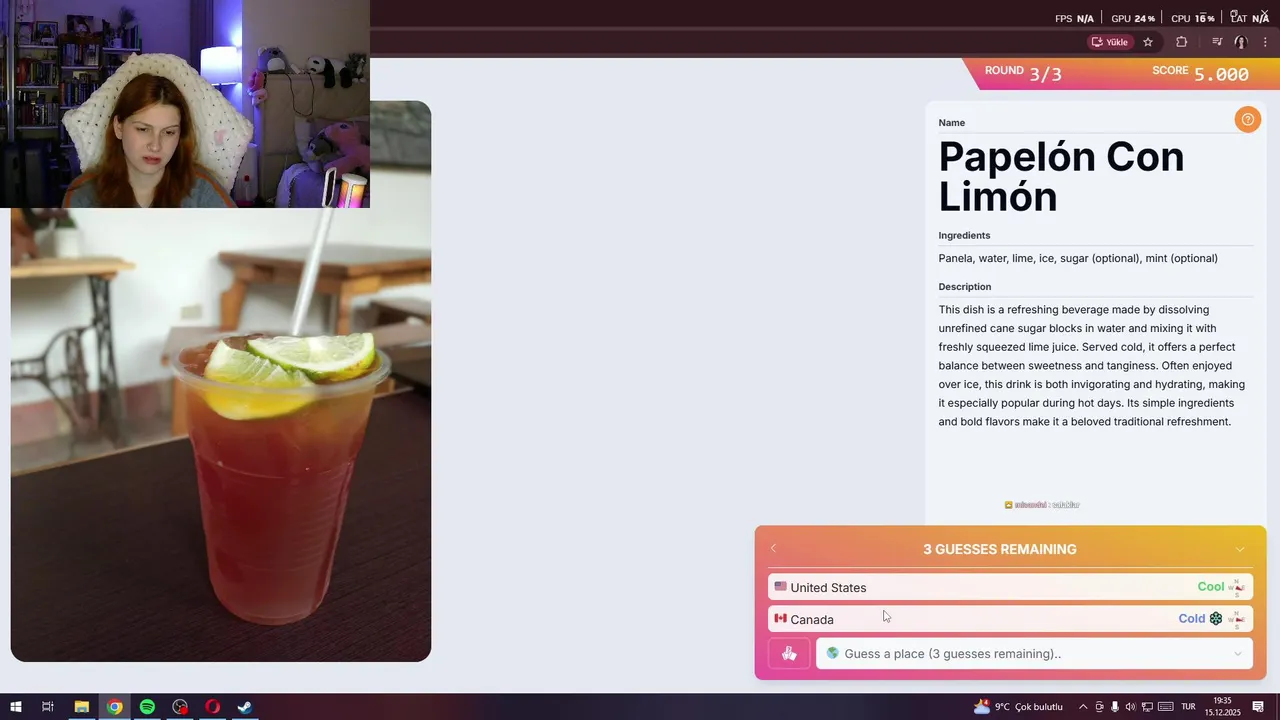
Task: Open Task View on the taskbar
Action: [x=47, y=707]
